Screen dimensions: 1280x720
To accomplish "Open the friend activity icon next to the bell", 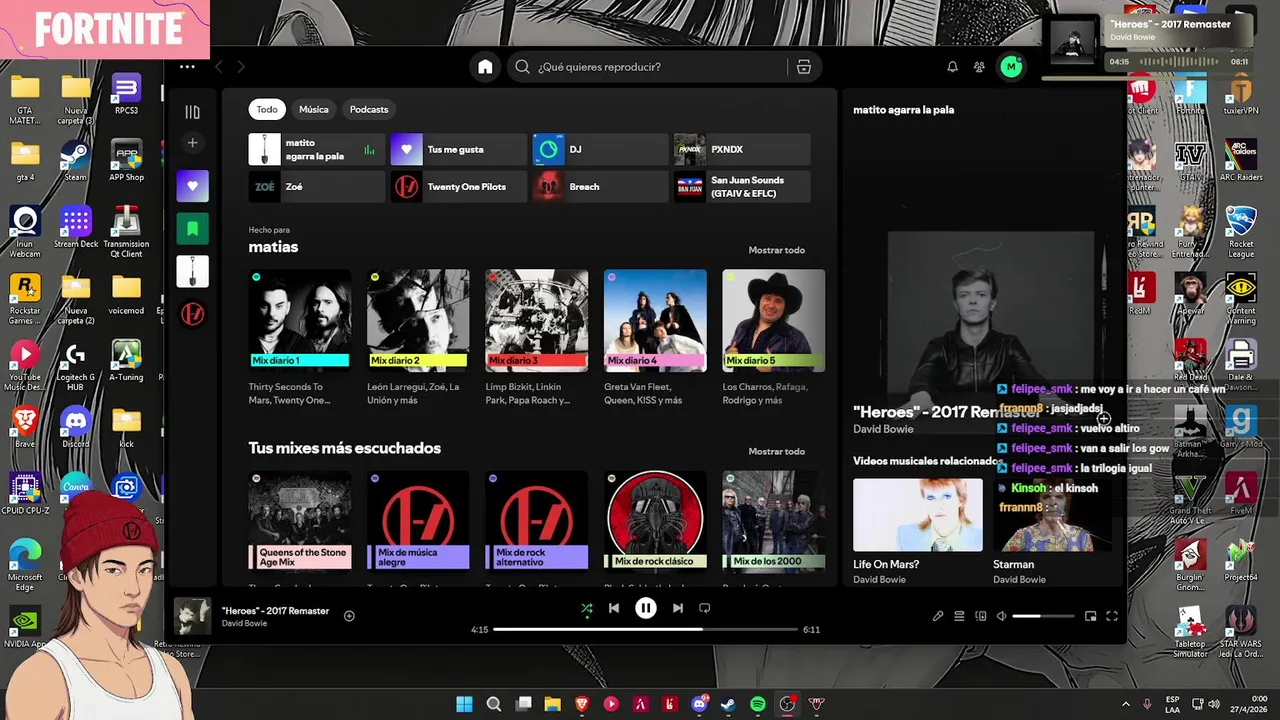I will (x=979, y=67).
